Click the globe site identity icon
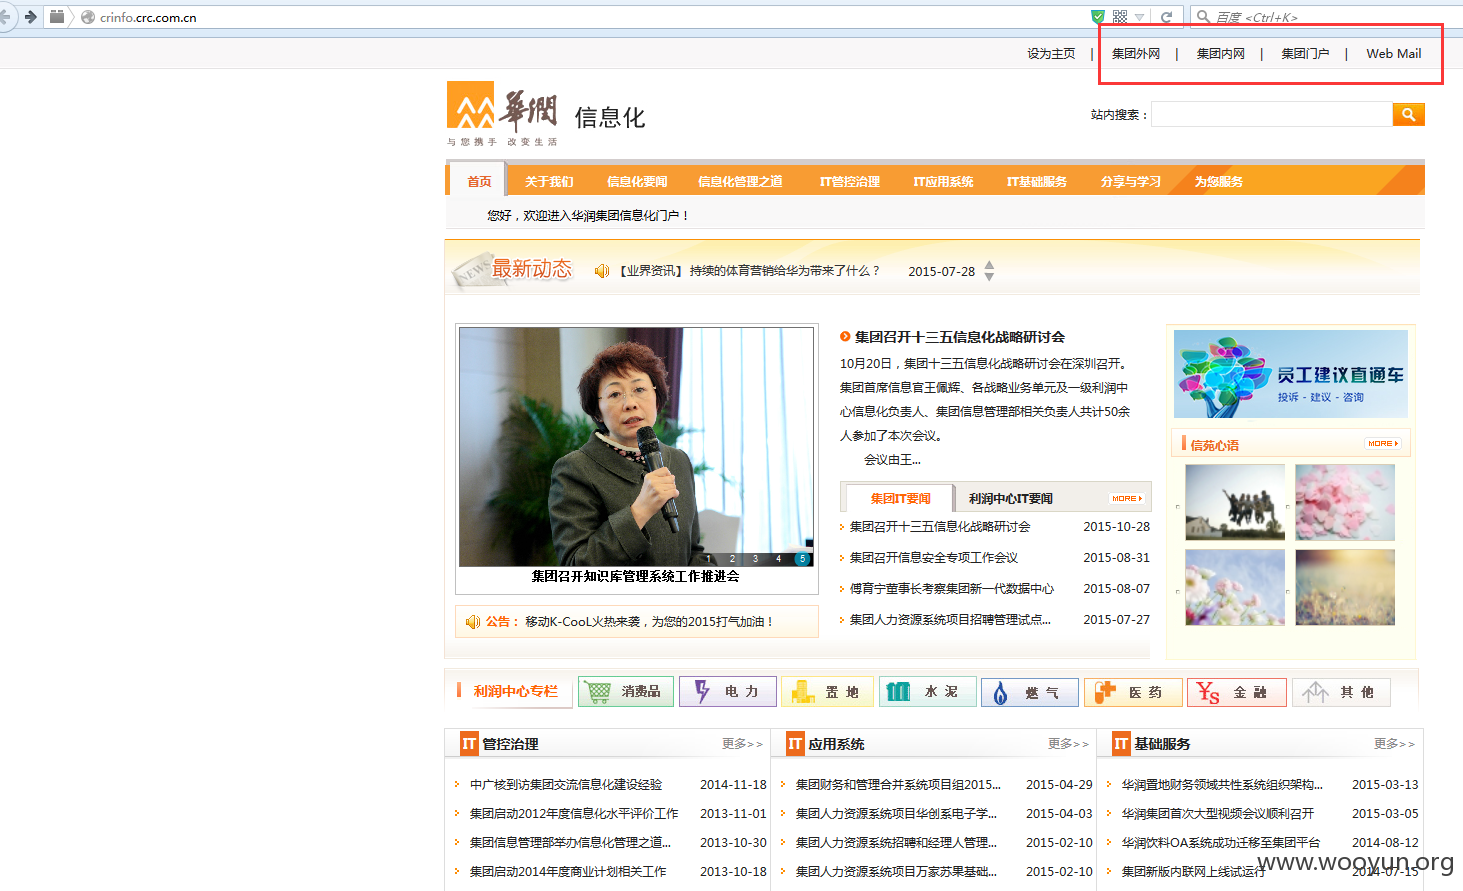1463x891 pixels. point(88,17)
